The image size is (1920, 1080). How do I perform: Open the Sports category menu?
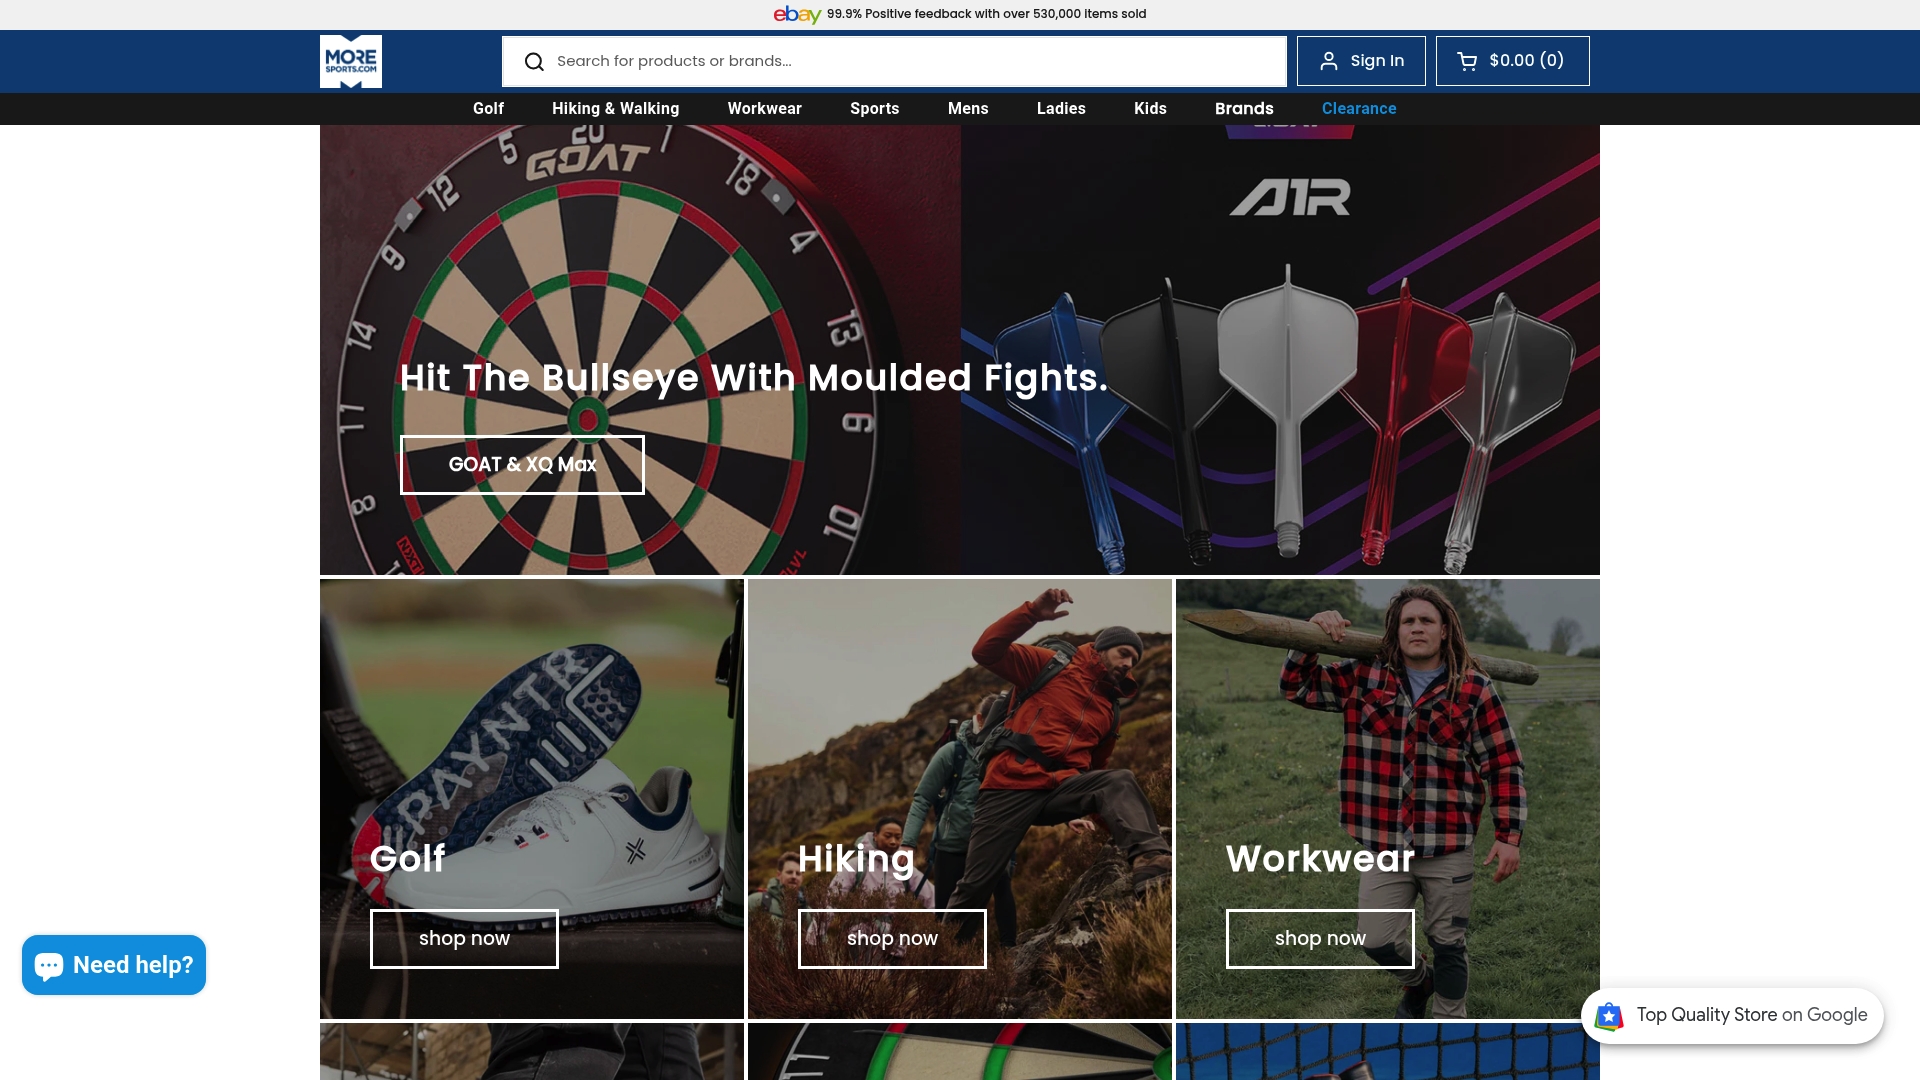874,108
